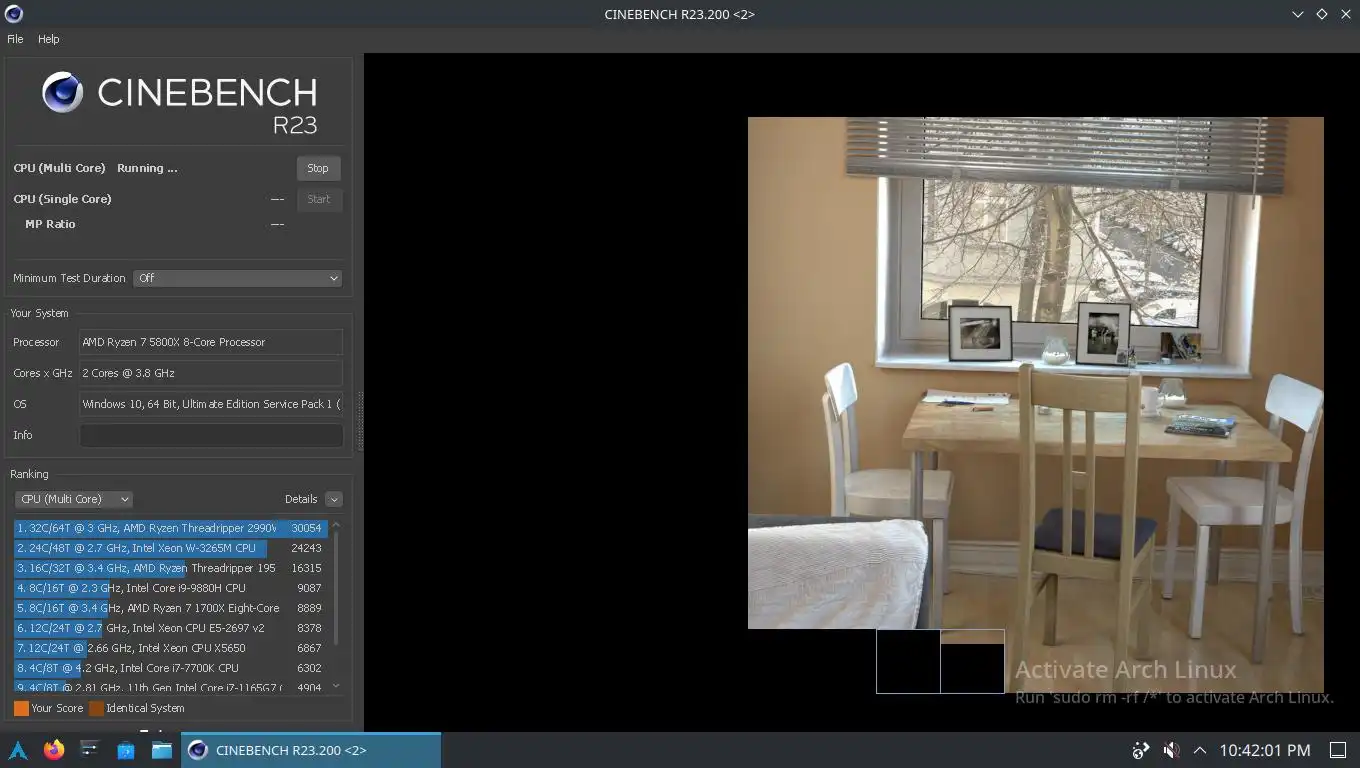Click the CINEBENCH R23.200 taskbar entry
The height and width of the screenshot is (768, 1360).
click(311, 750)
